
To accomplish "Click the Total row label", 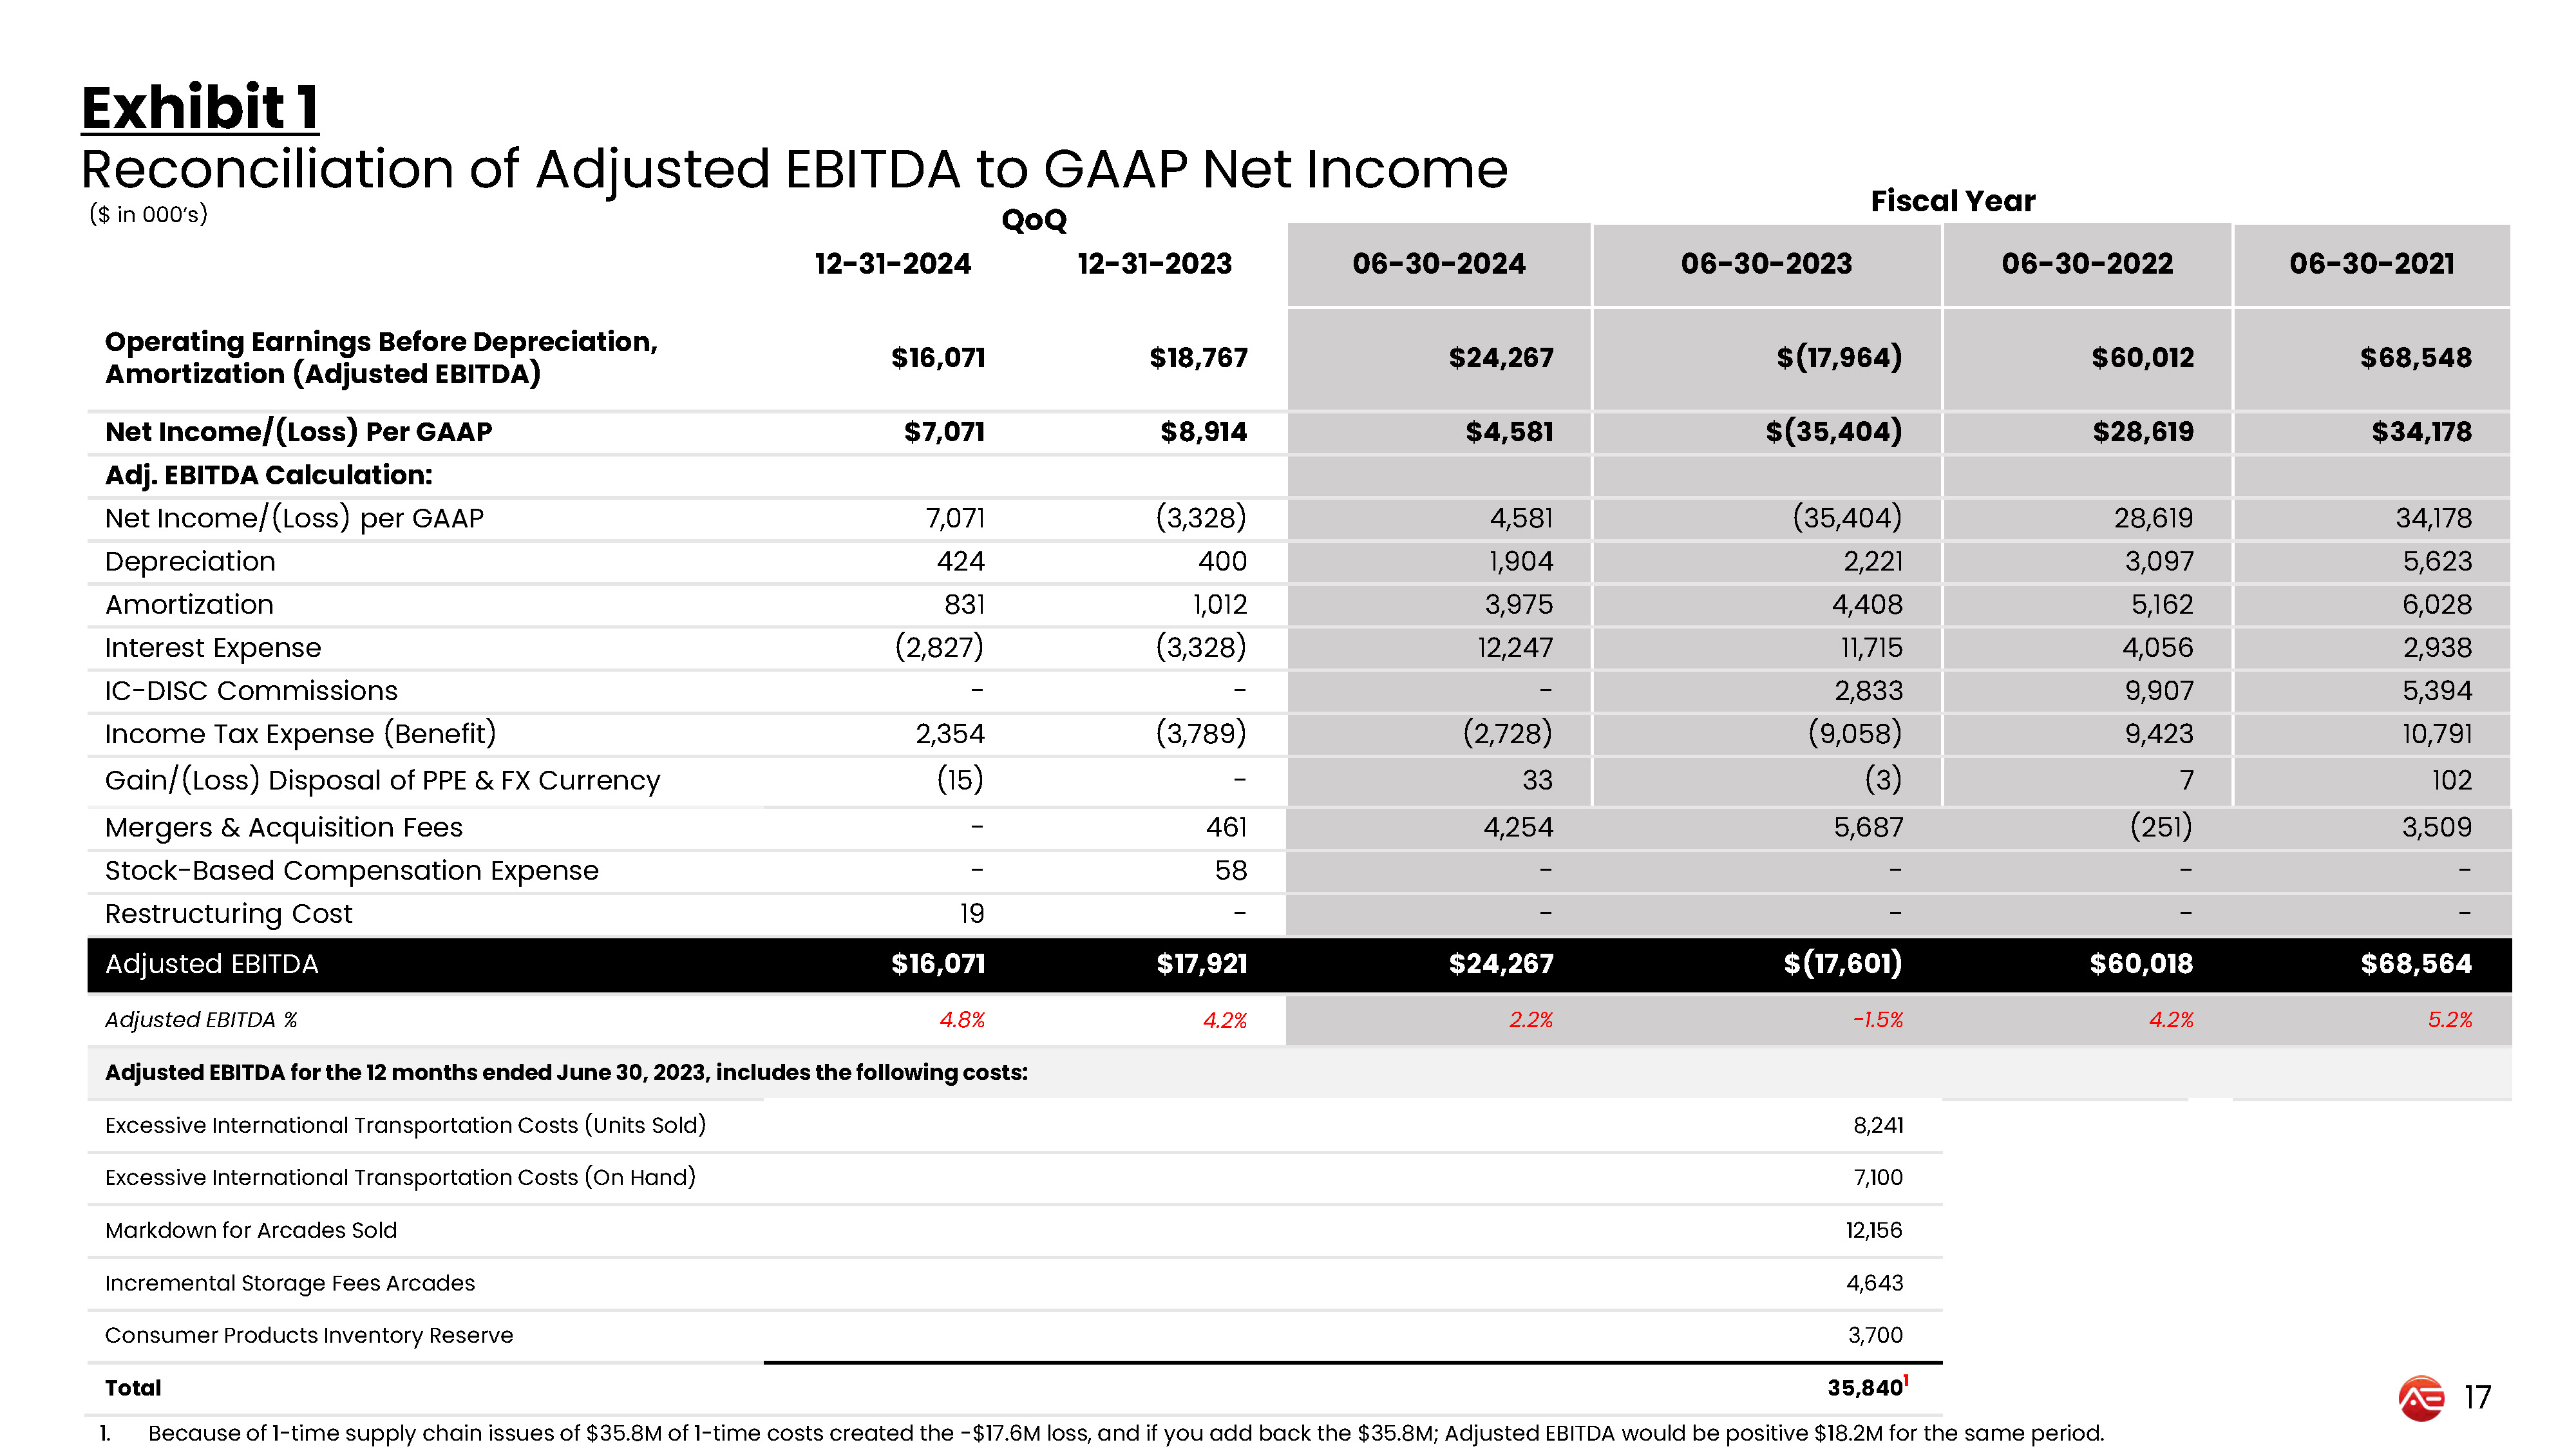I will pyautogui.click(x=133, y=1388).
